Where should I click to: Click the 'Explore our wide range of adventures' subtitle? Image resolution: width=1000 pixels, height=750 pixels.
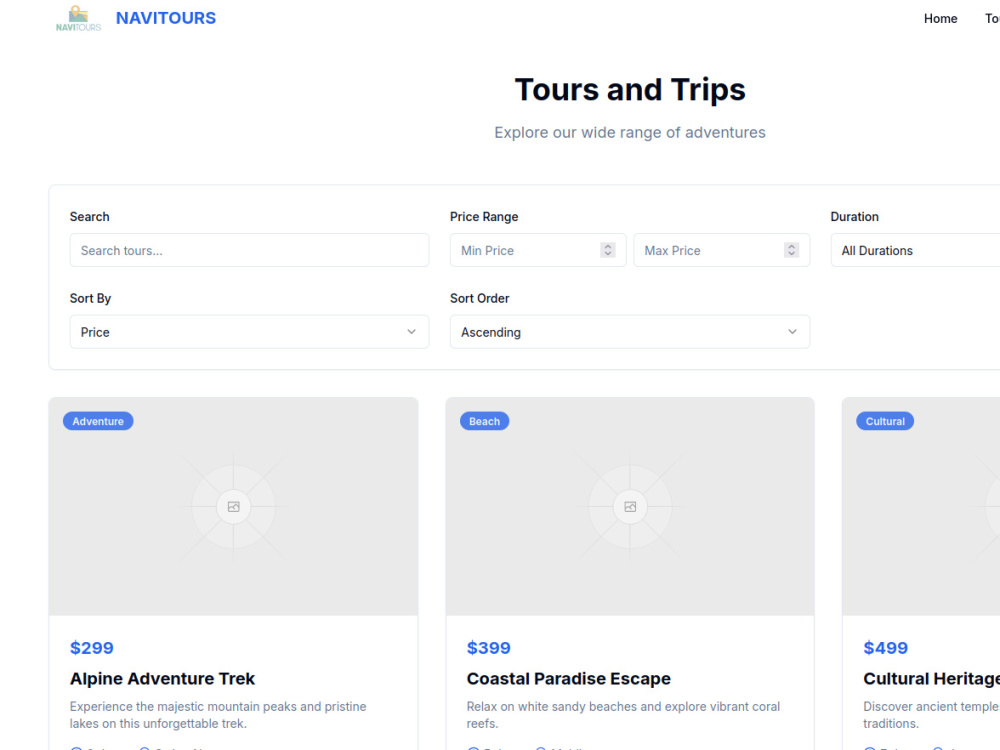tap(630, 133)
